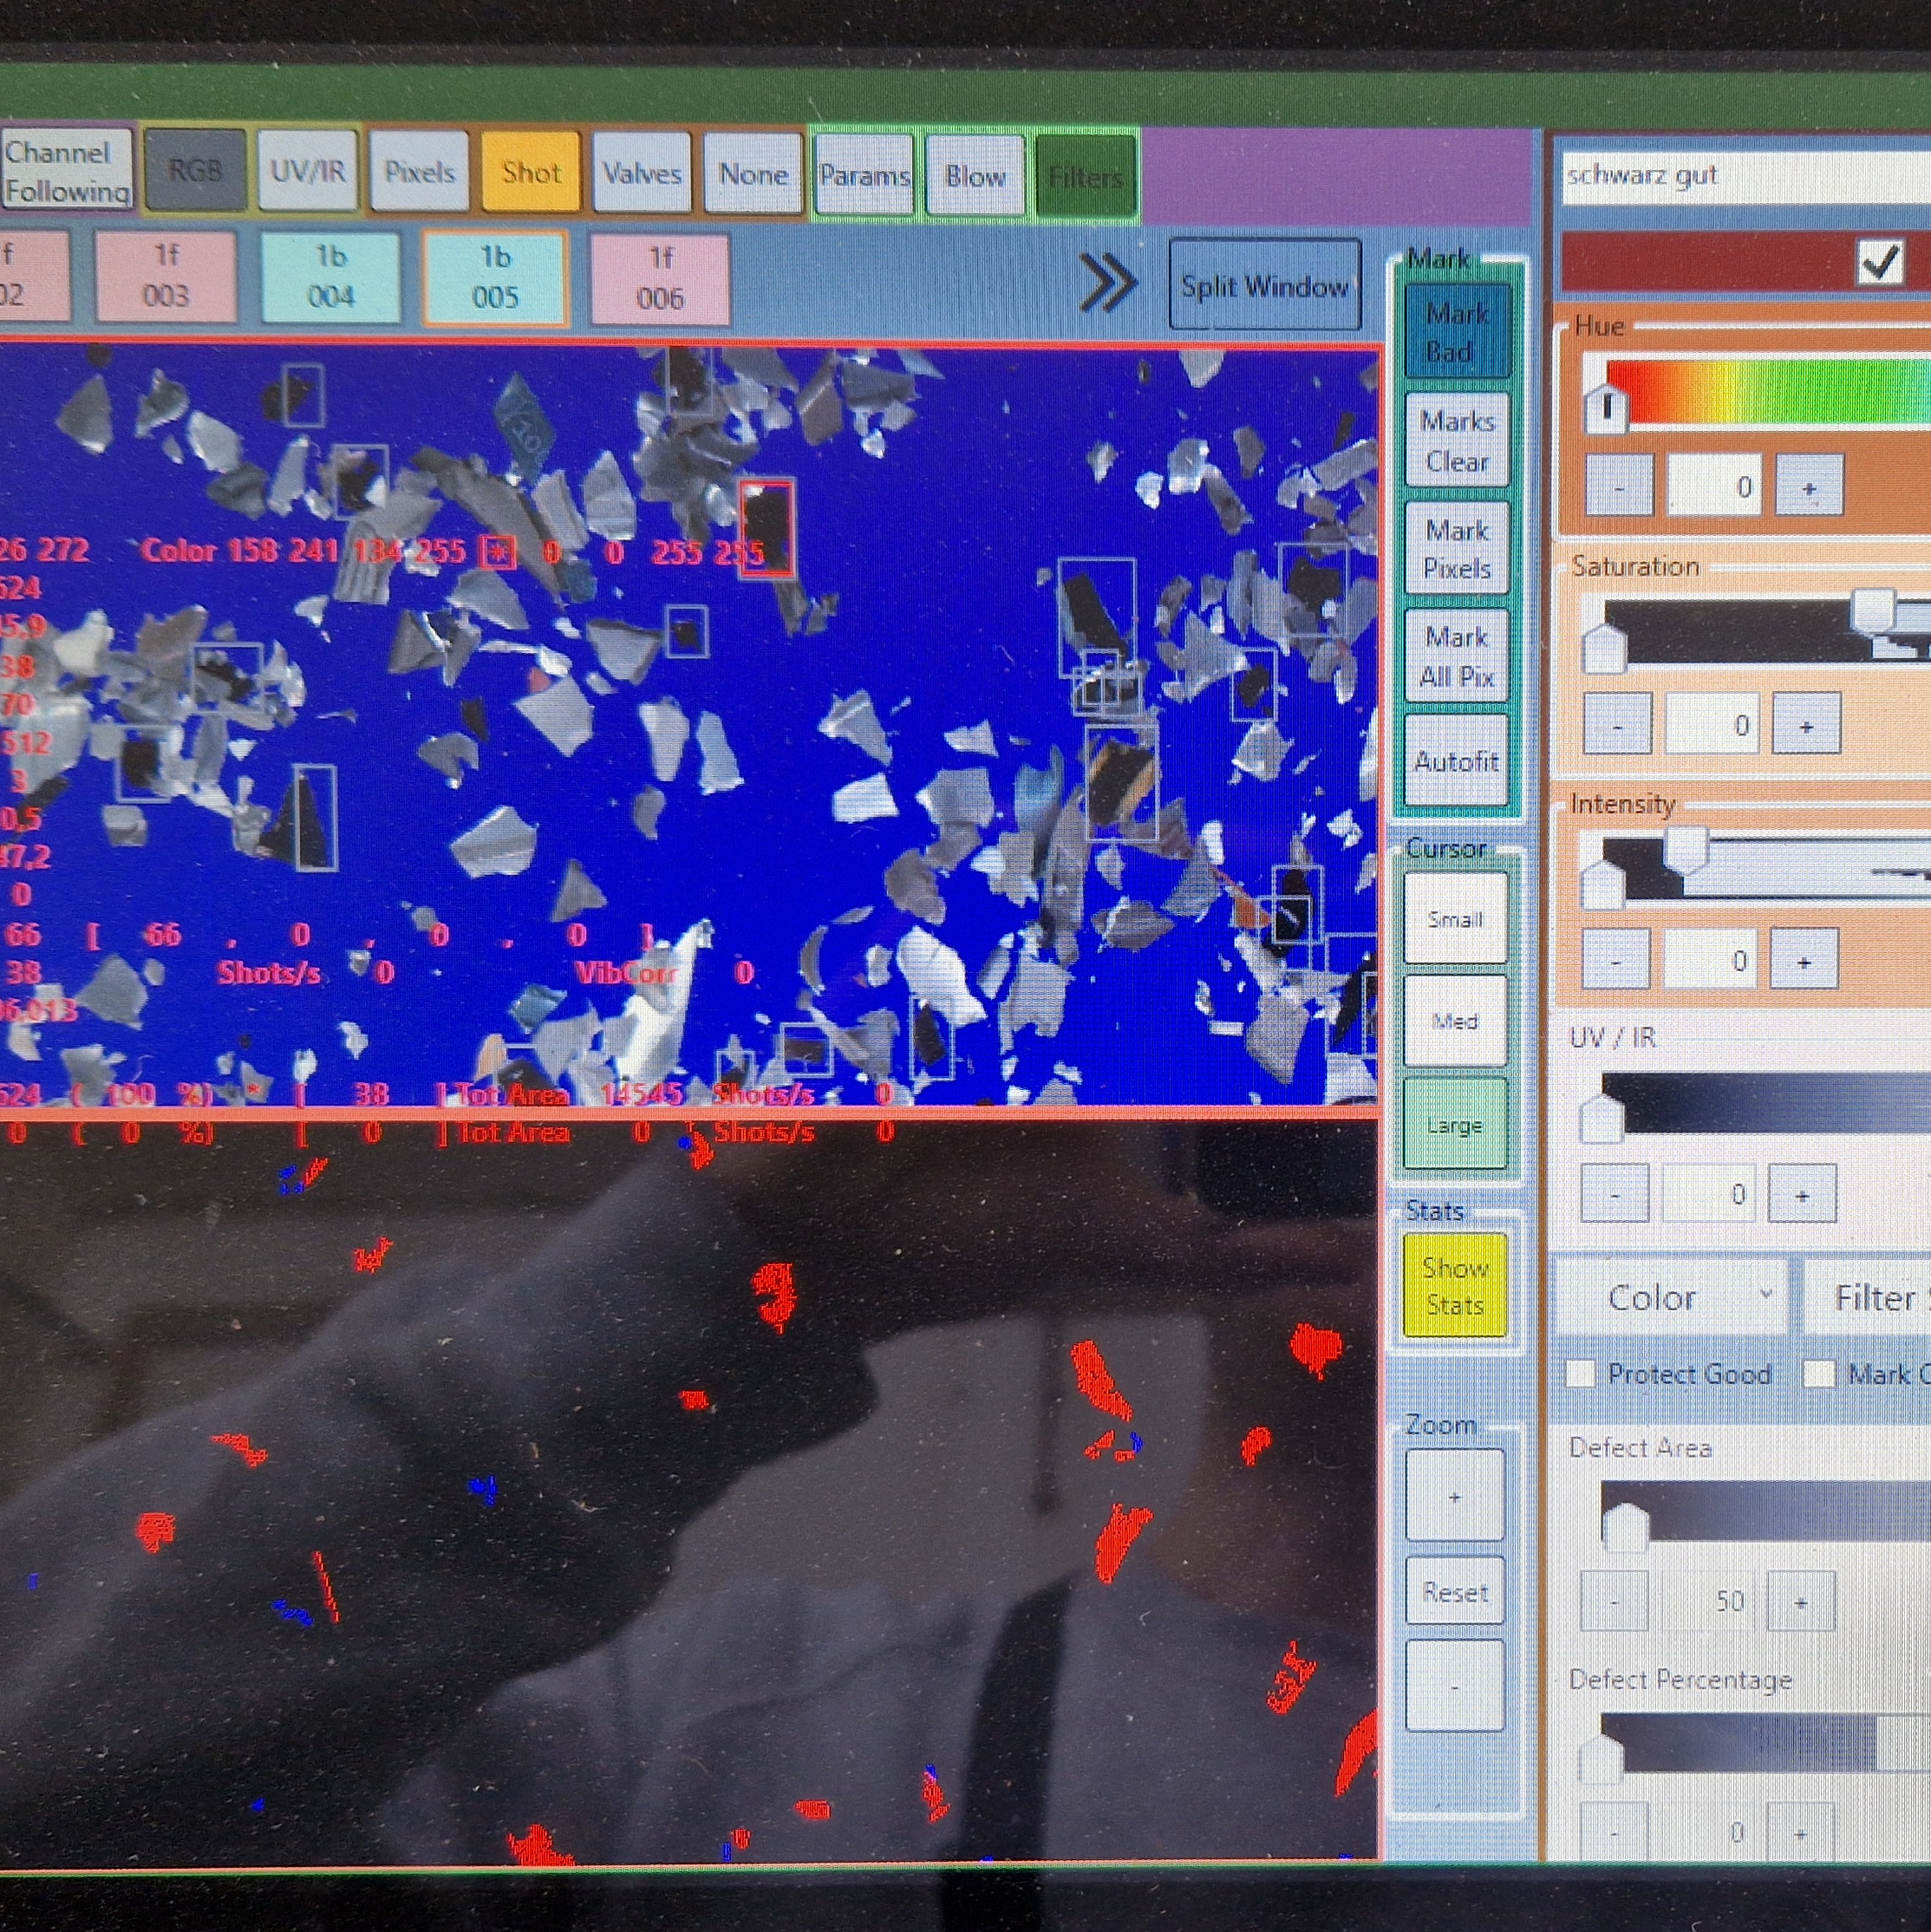Image resolution: width=1931 pixels, height=1932 pixels.
Task: Open the Filters panel
Action: click(x=1086, y=177)
